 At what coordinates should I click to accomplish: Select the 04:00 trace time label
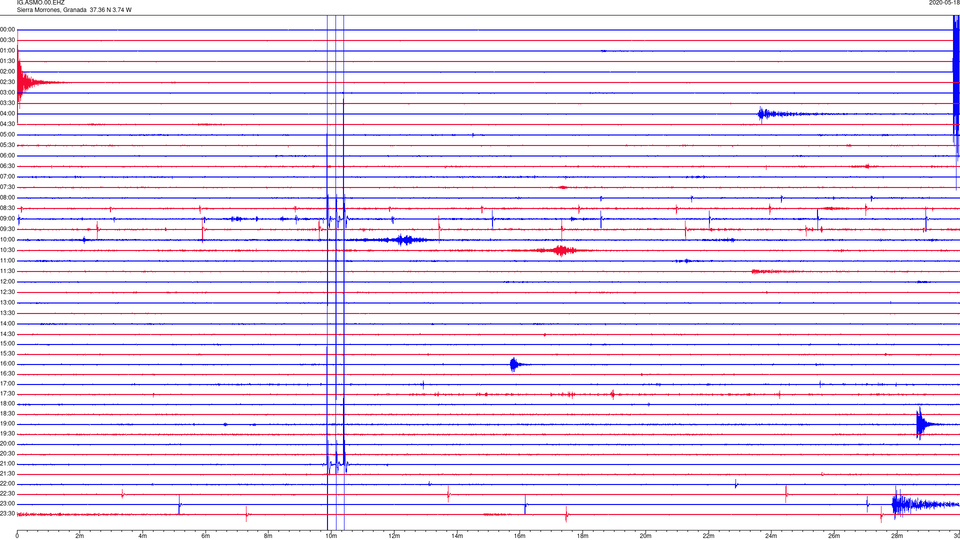(7, 113)
